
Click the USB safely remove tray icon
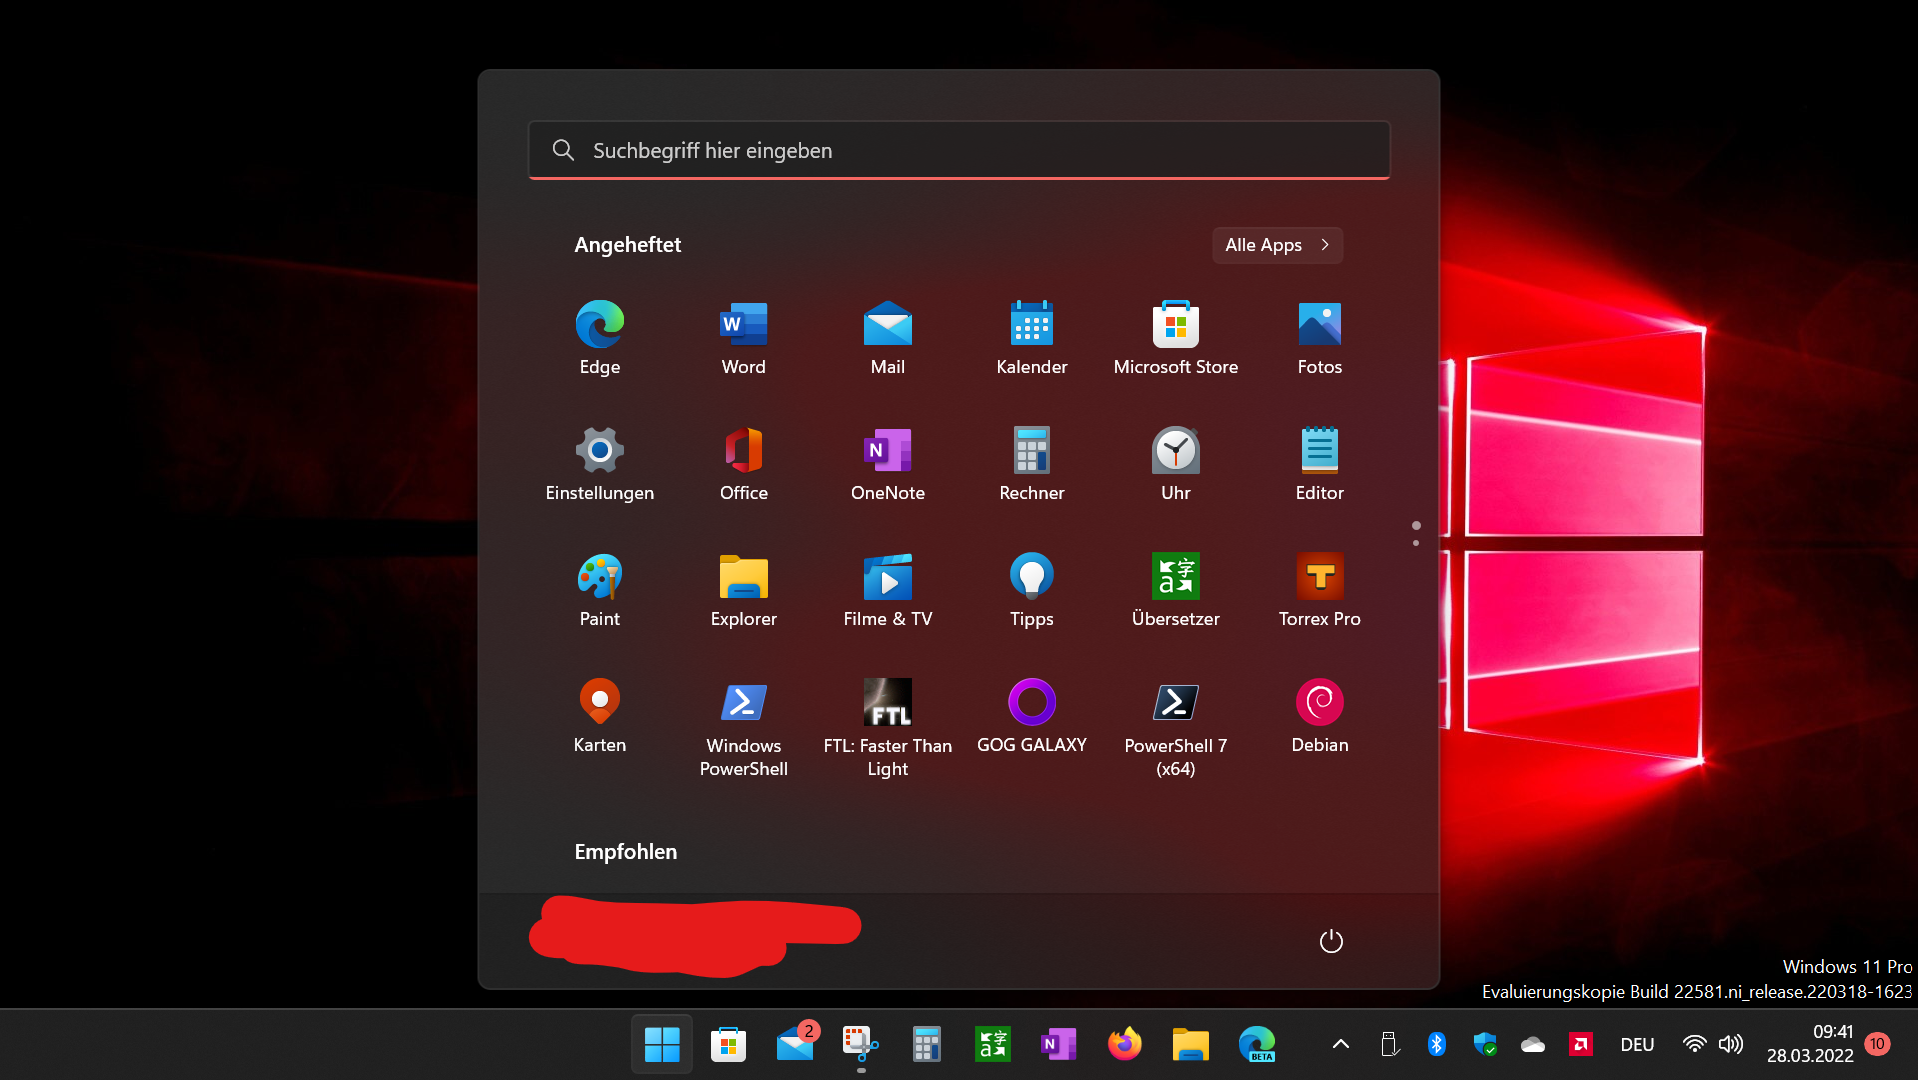(1389, 1044)
